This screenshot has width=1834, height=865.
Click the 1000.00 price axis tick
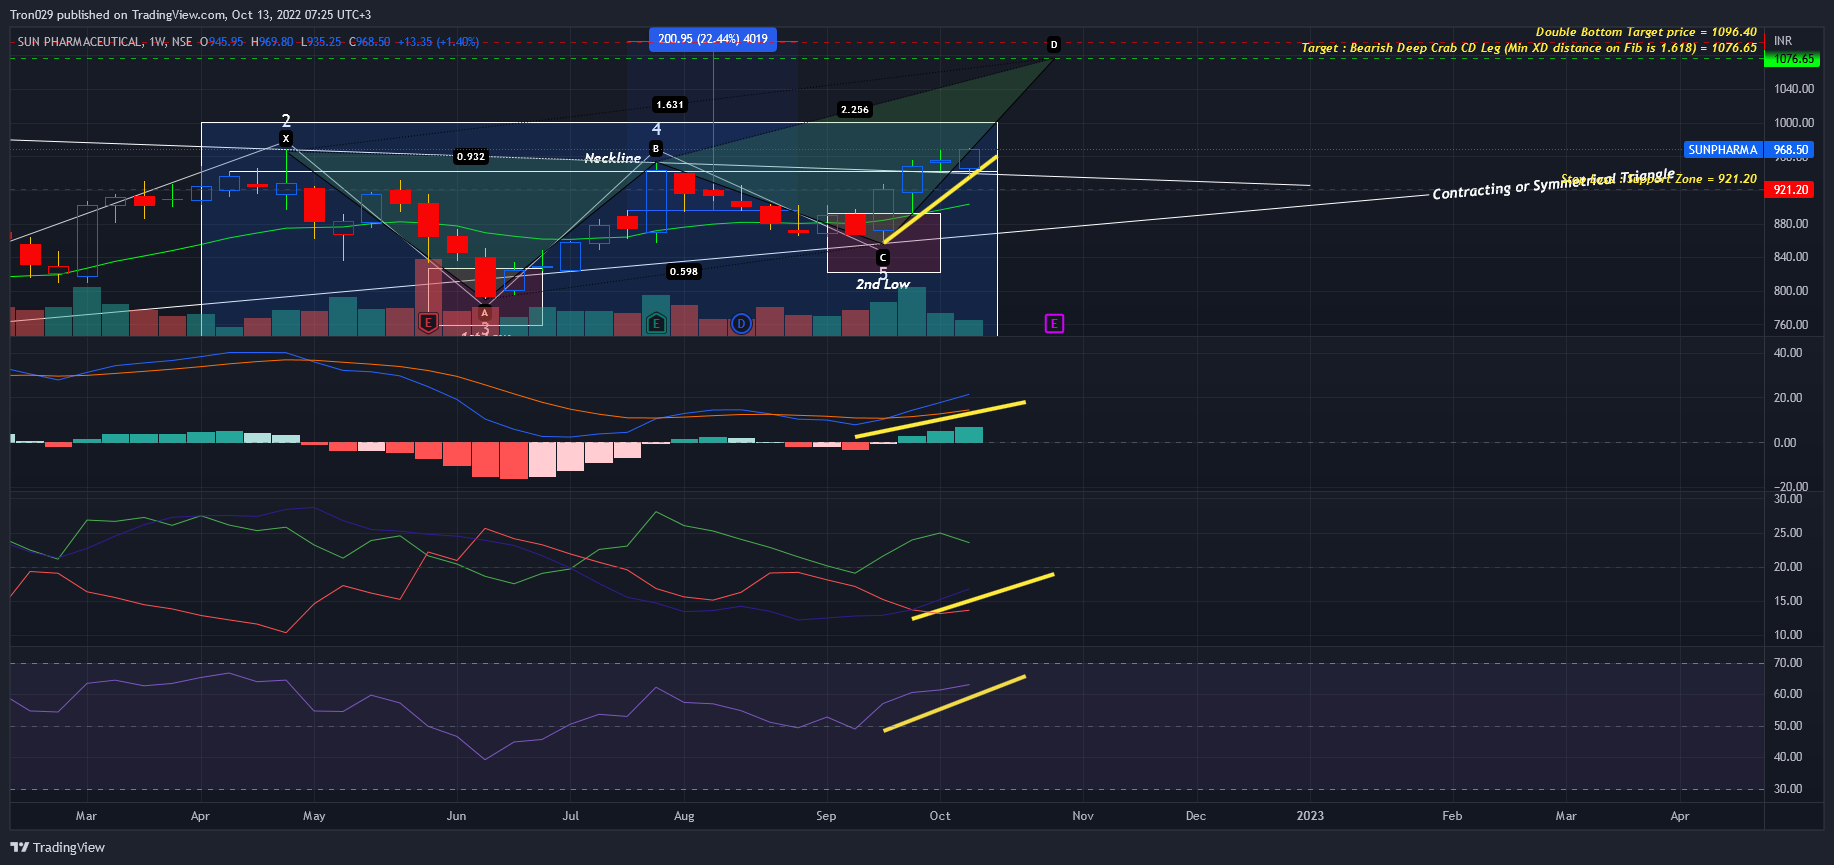point(1793,123)
